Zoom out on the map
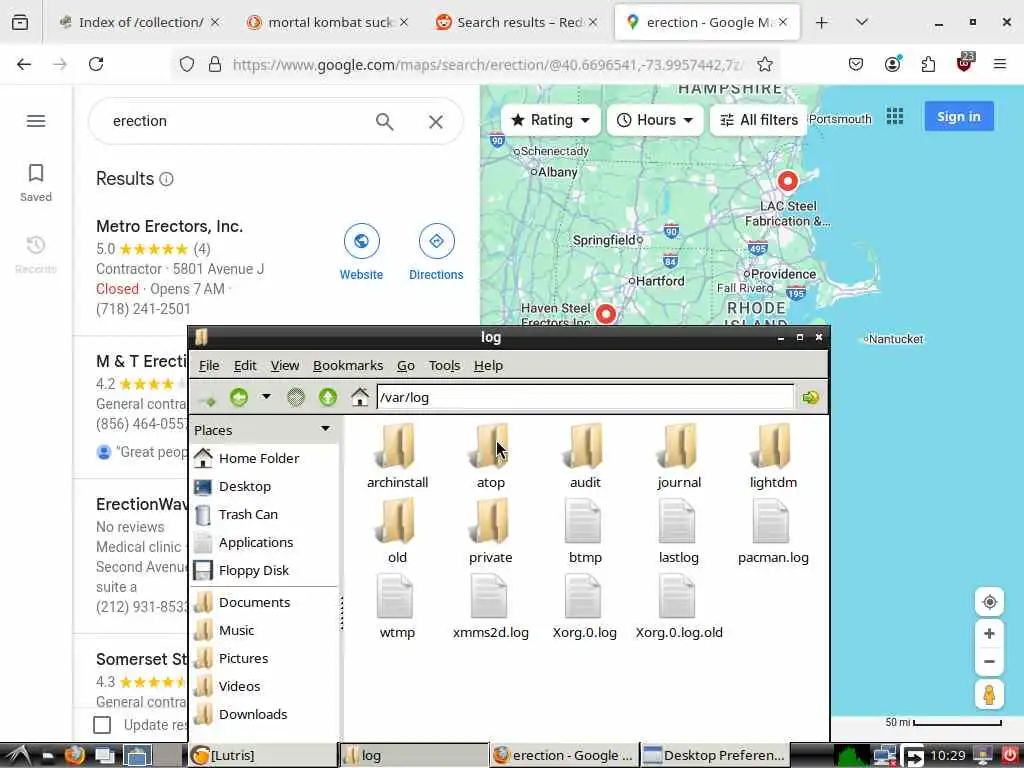 coord(989,662)
